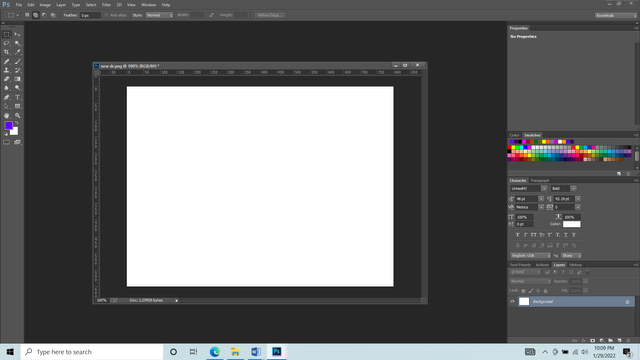Select the Spot Healing Brush tool
This screenshot has height=360, width=640.
coord(7,62)
